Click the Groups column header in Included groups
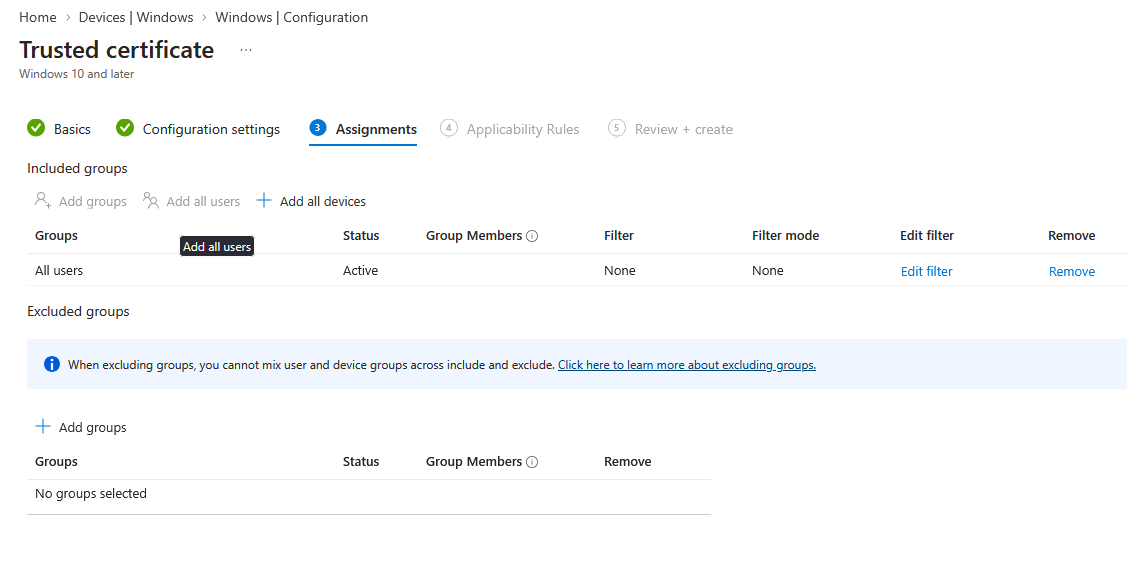The height and width of the screenshot is (586, 1135). (56, 236)
